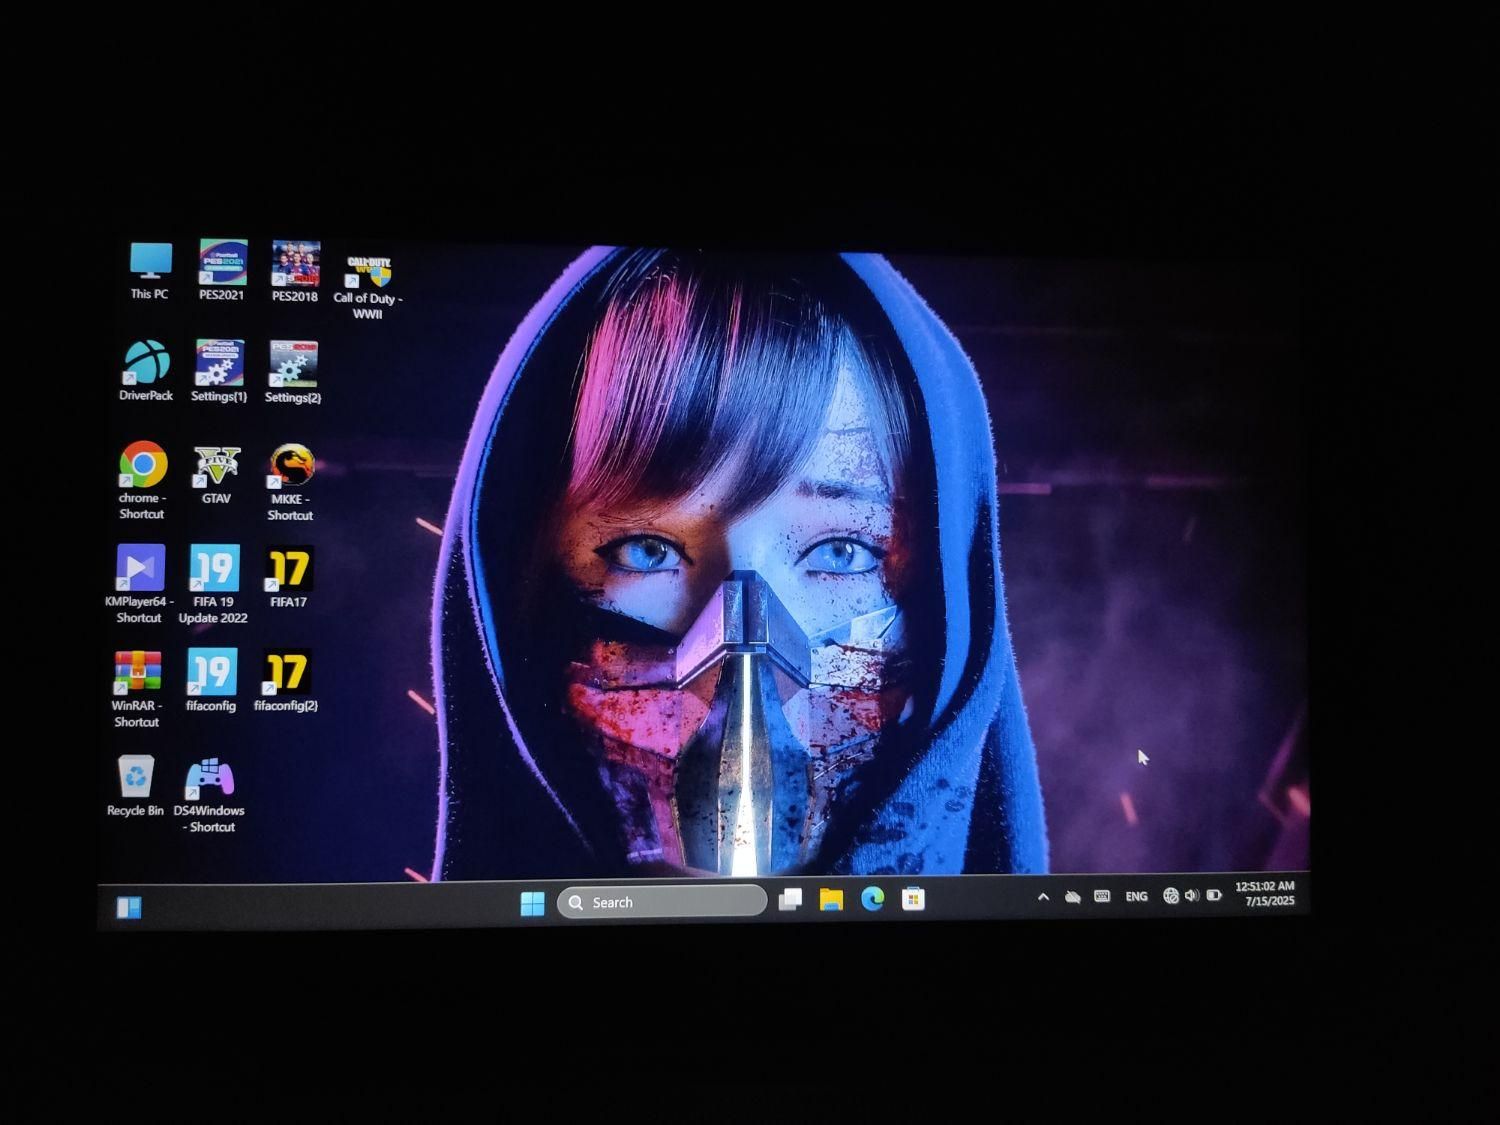The width and height of the screenshot is (1500, 1125).
Task: Open Task View on the taskbar
Action: [x=790, y=900]
